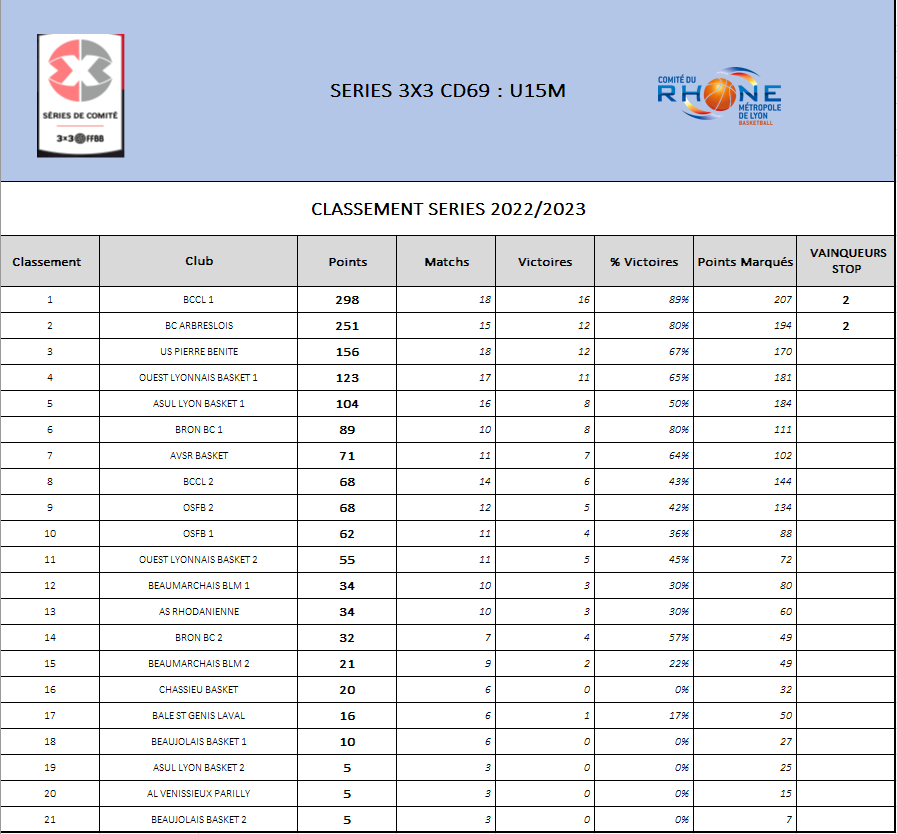897x834 pixels.
Task: Select the club cell "ASUL LYON BASKET 1"
Action: pyautogui.click(x=199, y=404)
